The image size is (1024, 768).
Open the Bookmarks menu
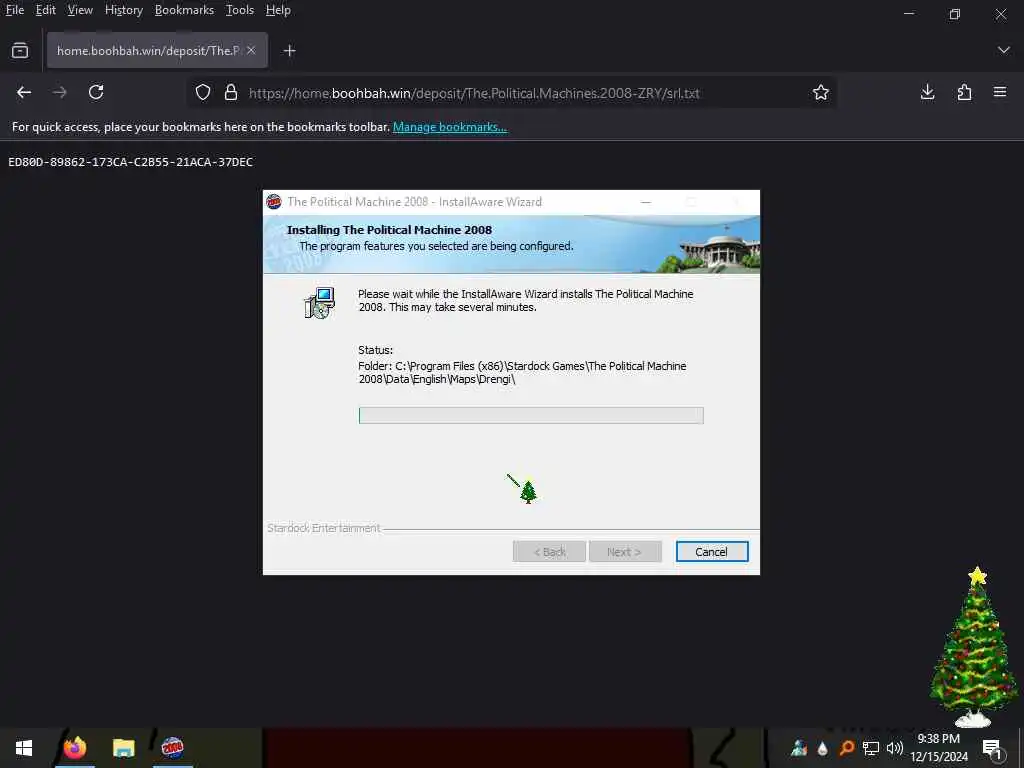(184, 10)
